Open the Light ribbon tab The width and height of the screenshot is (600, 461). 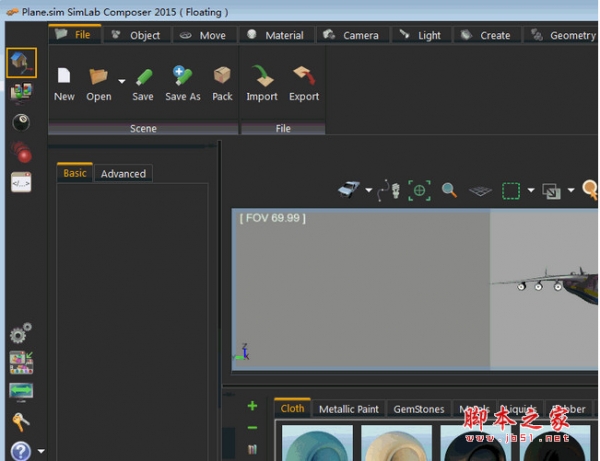pos(421,36)
